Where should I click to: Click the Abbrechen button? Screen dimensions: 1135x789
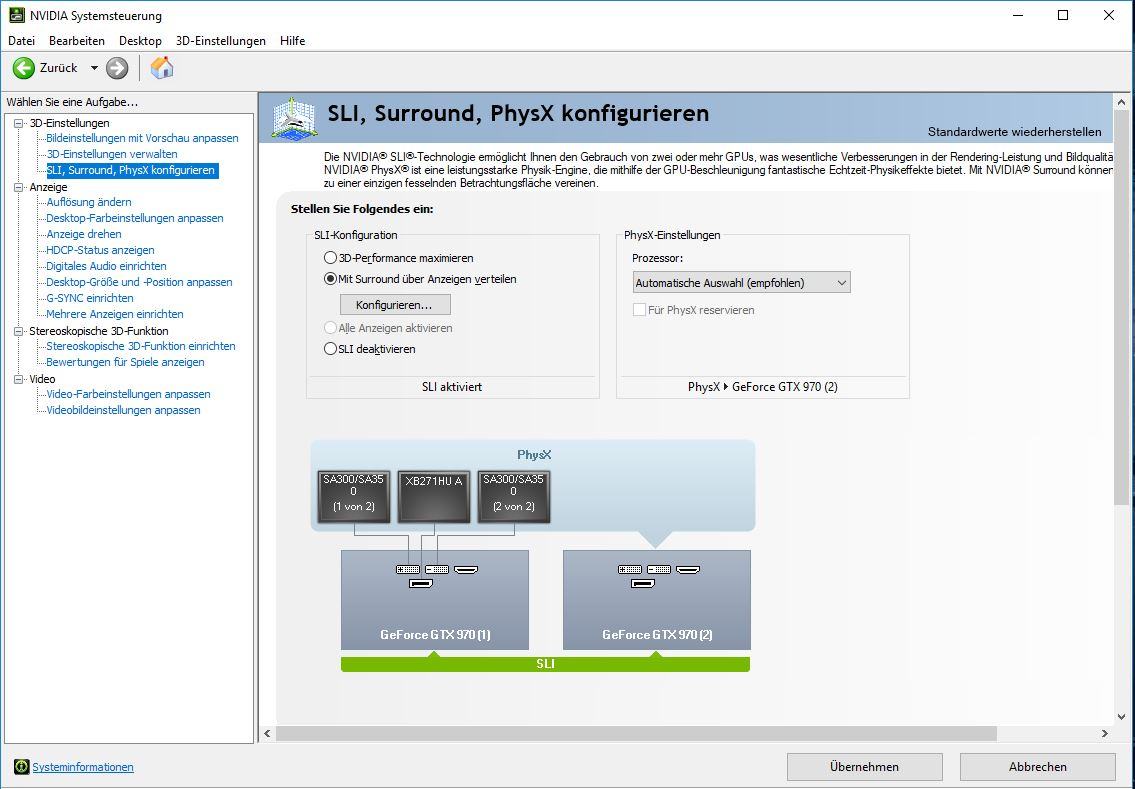pos(1037,767)
